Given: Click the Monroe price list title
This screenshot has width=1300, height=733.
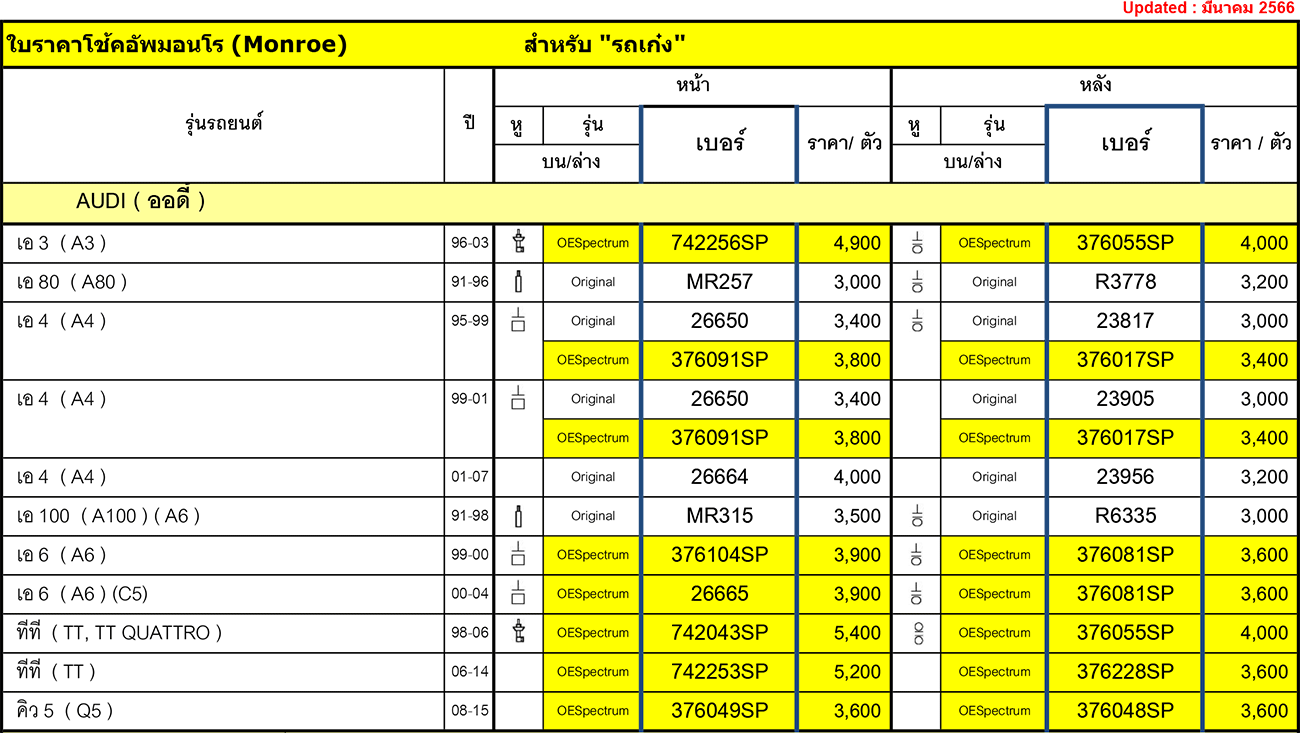Looking at the screenshot, I should pyautogui.click(x=177, y=45).
